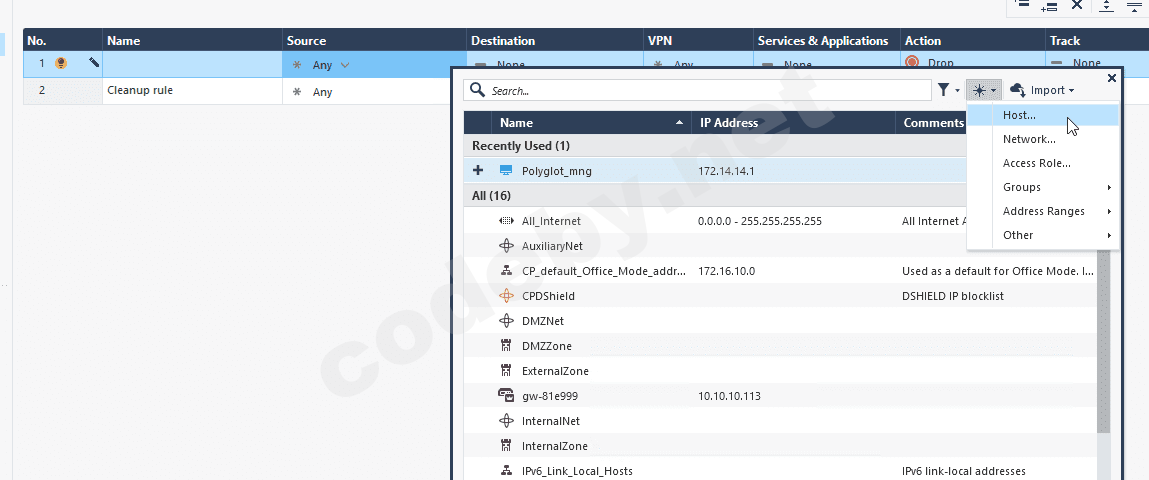Viewport: 1149px width, 480px height.
Task: Select the ExternalZone object name
Action: click(x=555, y=371)
